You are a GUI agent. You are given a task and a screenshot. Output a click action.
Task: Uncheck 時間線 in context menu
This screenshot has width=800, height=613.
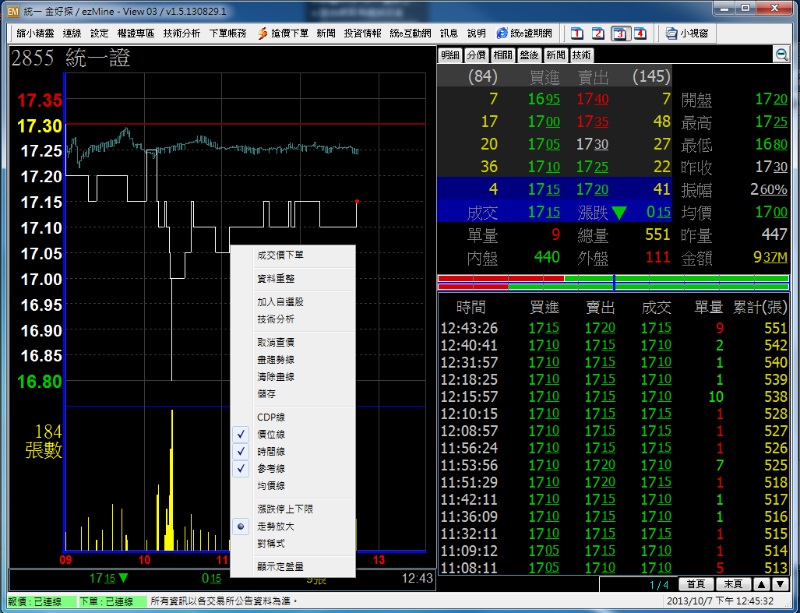tap(271, 451)
